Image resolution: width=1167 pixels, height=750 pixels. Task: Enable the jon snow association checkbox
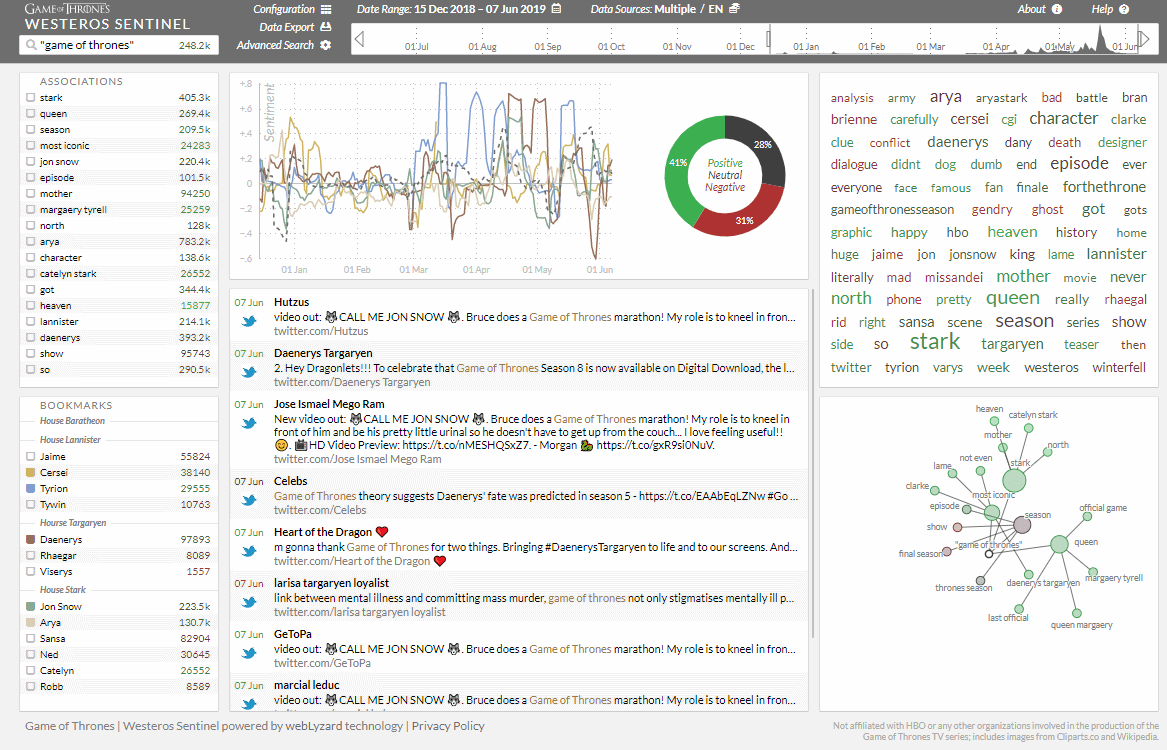31,161
